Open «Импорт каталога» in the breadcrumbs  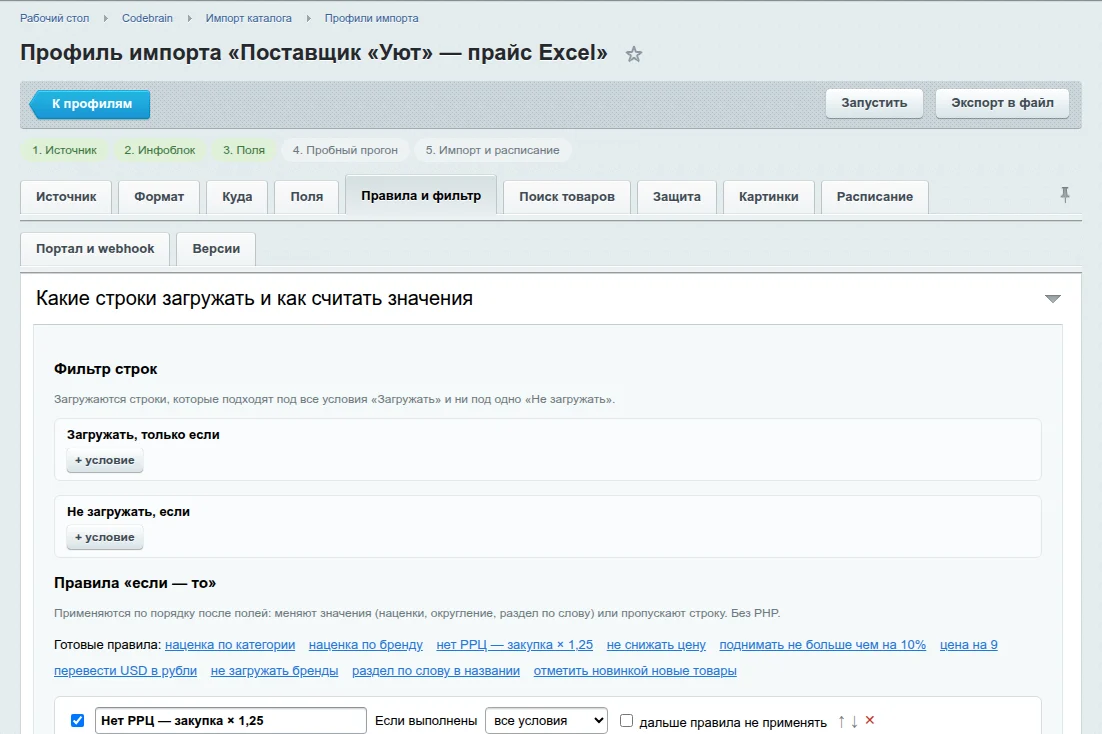(248, 18)
